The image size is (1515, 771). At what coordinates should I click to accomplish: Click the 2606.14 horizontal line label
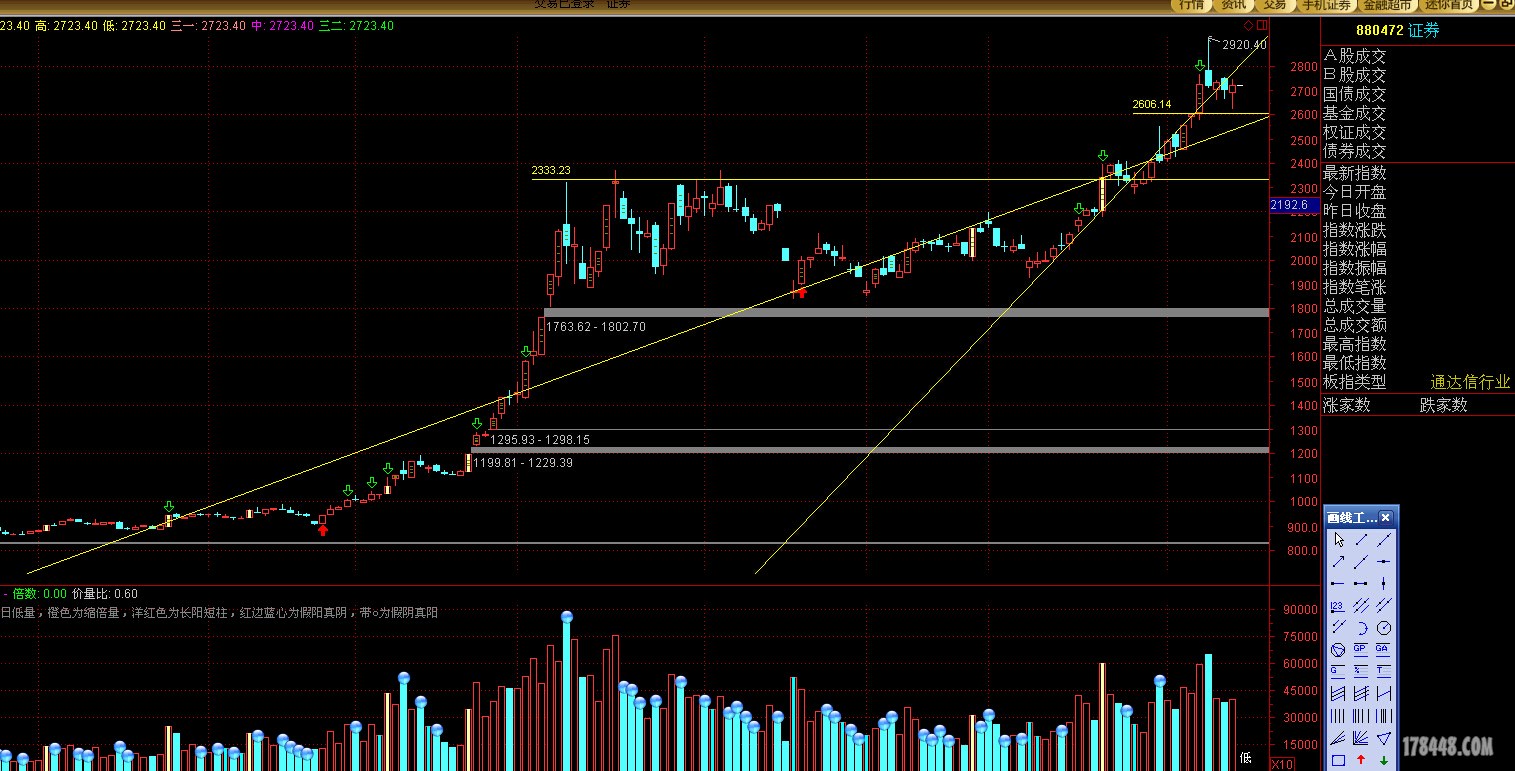[1152, 104]
